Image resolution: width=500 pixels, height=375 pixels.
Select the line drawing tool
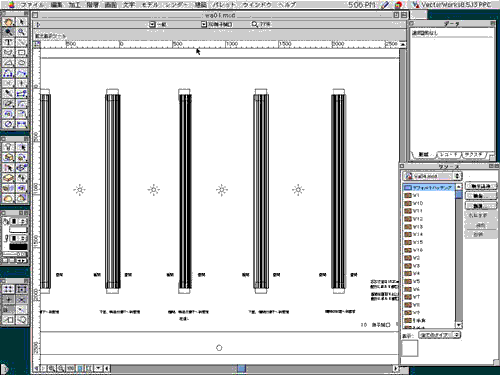(21, 42)
